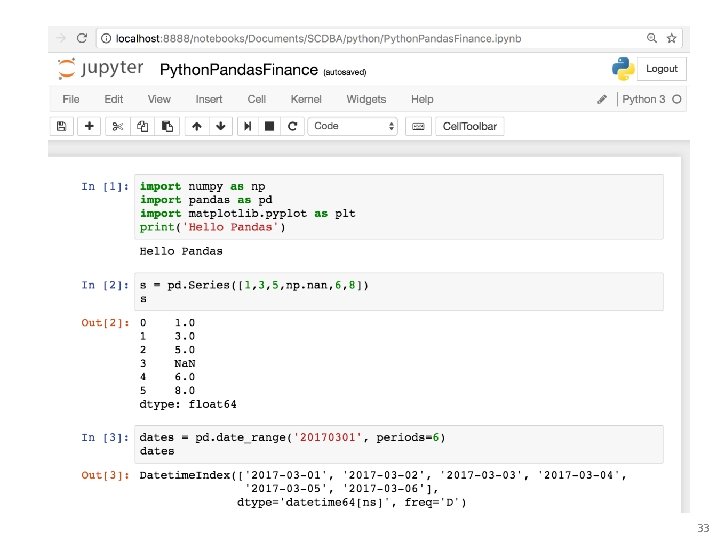
Task: Click into the In [2] pd.Series code cell
Action: (x=399, y=292)
